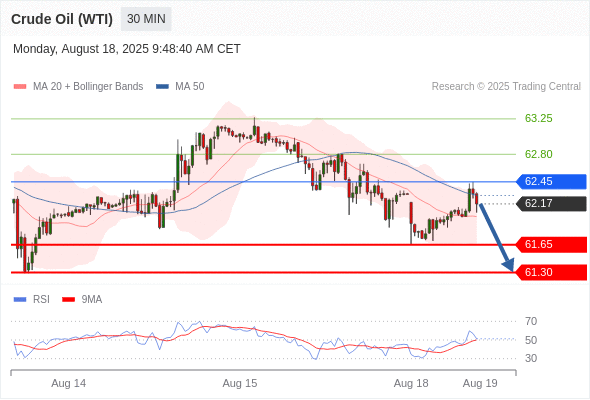The width and height of the screenshot is (590, 400).
Task: Click the blue downward forecast arrow head
Action: 509,265
